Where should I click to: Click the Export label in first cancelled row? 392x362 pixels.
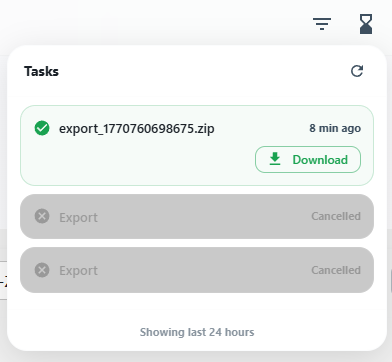78,217
